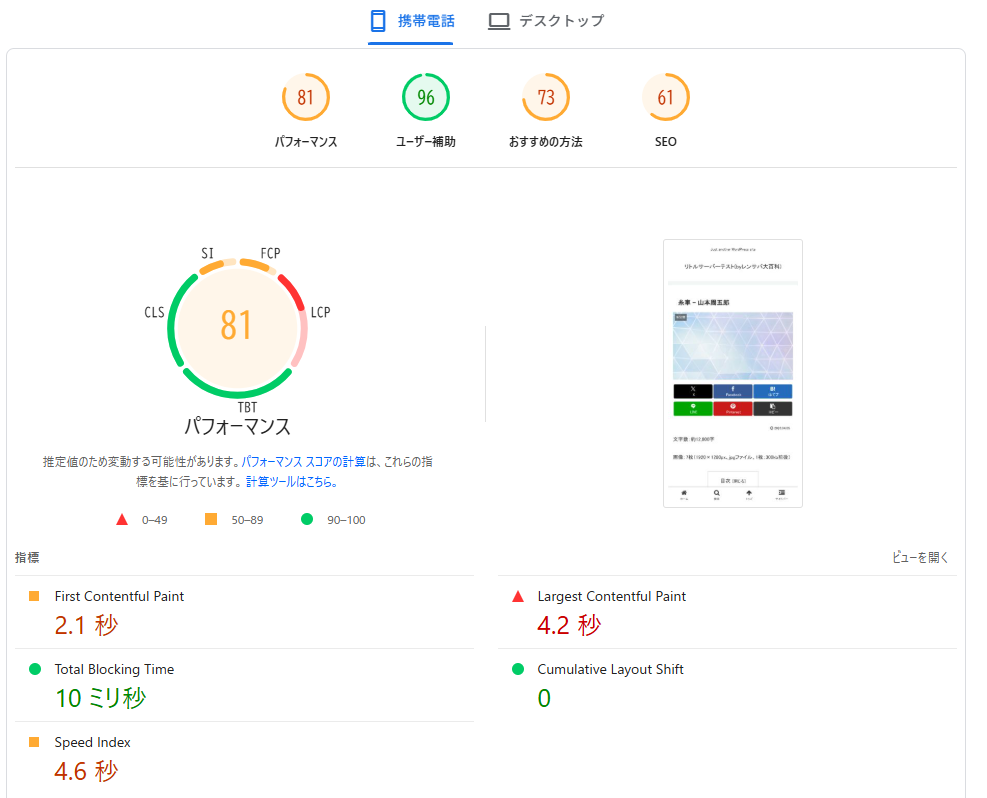Click the 指標 section heading
Viewport: 987px width, 798px height.
coord(27,558)
